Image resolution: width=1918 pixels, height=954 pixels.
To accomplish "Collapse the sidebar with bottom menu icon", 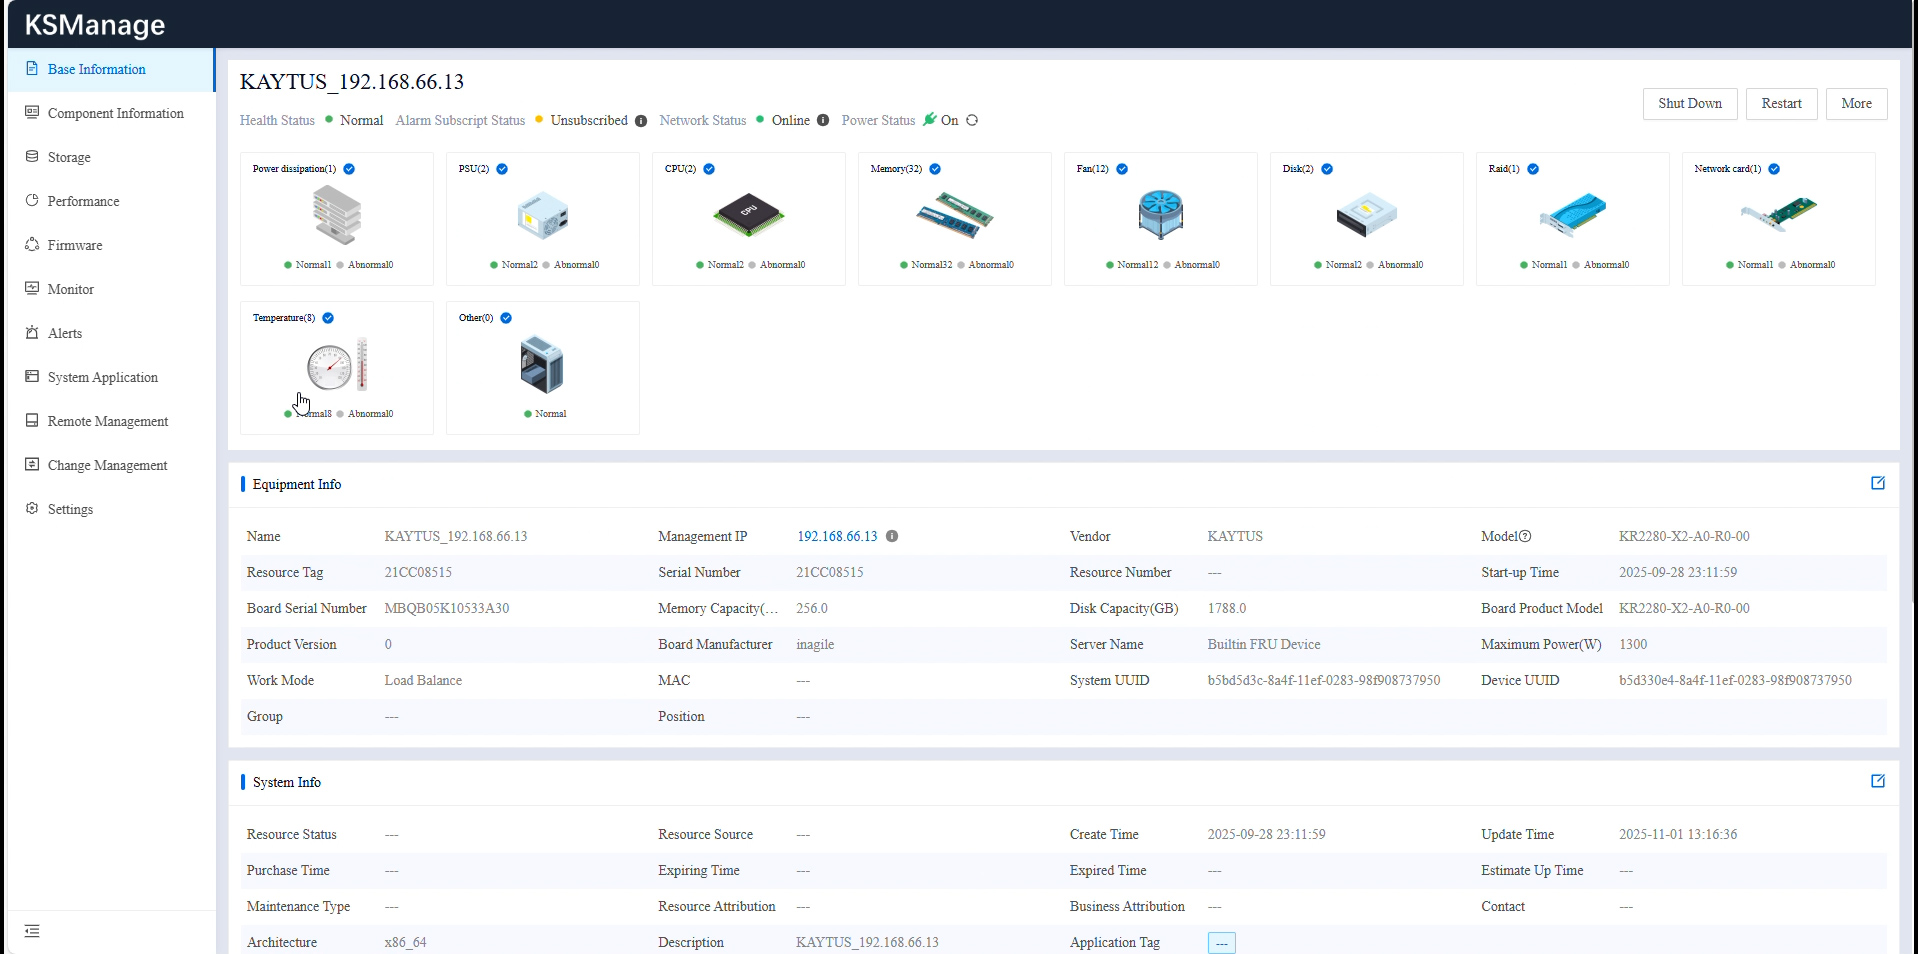I will 32,931.
